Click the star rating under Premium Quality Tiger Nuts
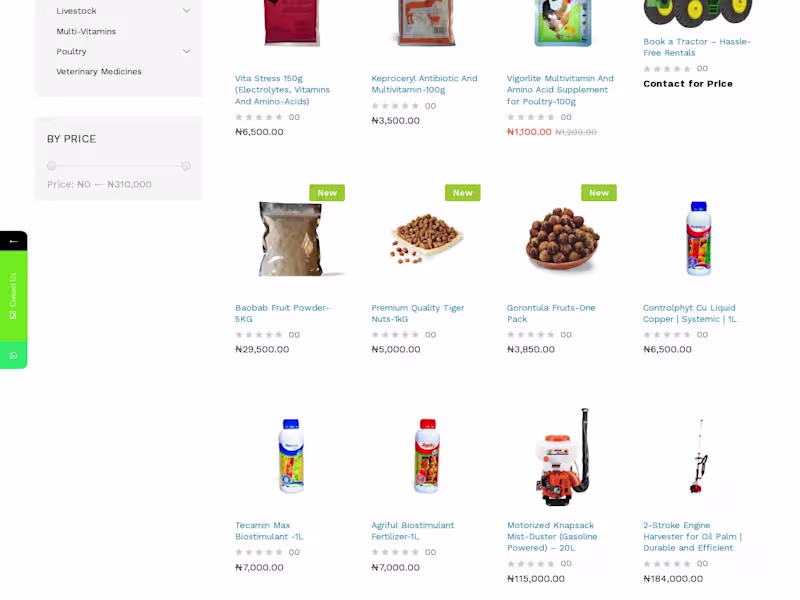The image size is (800, 600). 395,335
